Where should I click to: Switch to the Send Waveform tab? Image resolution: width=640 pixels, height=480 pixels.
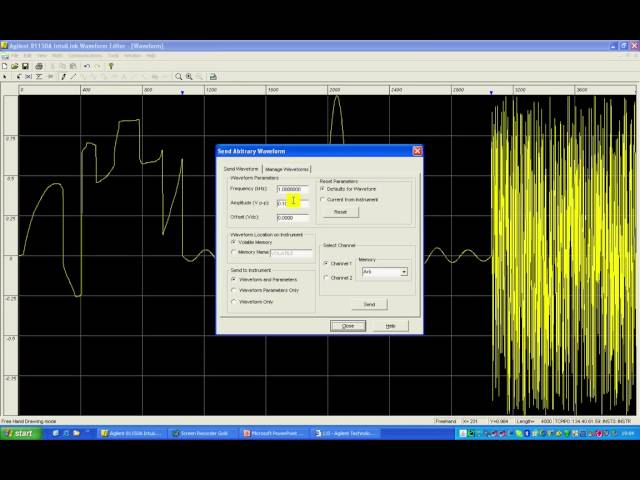click(x=241, y=169)
